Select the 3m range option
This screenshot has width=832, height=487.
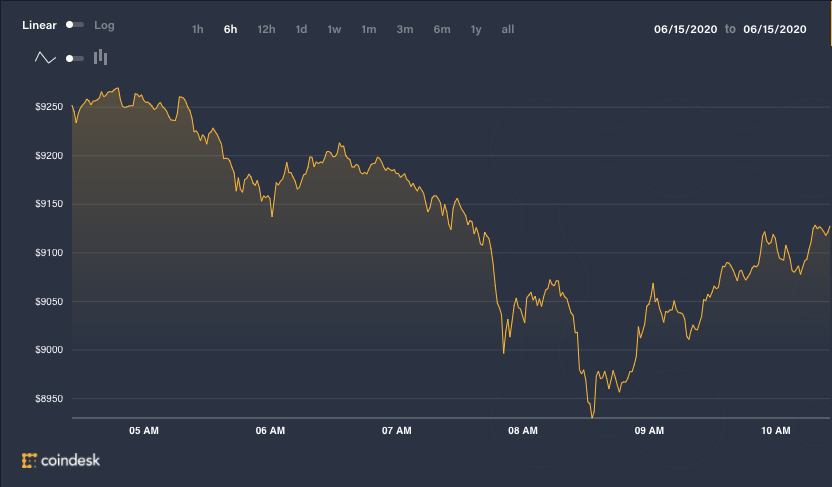[405, 29]
